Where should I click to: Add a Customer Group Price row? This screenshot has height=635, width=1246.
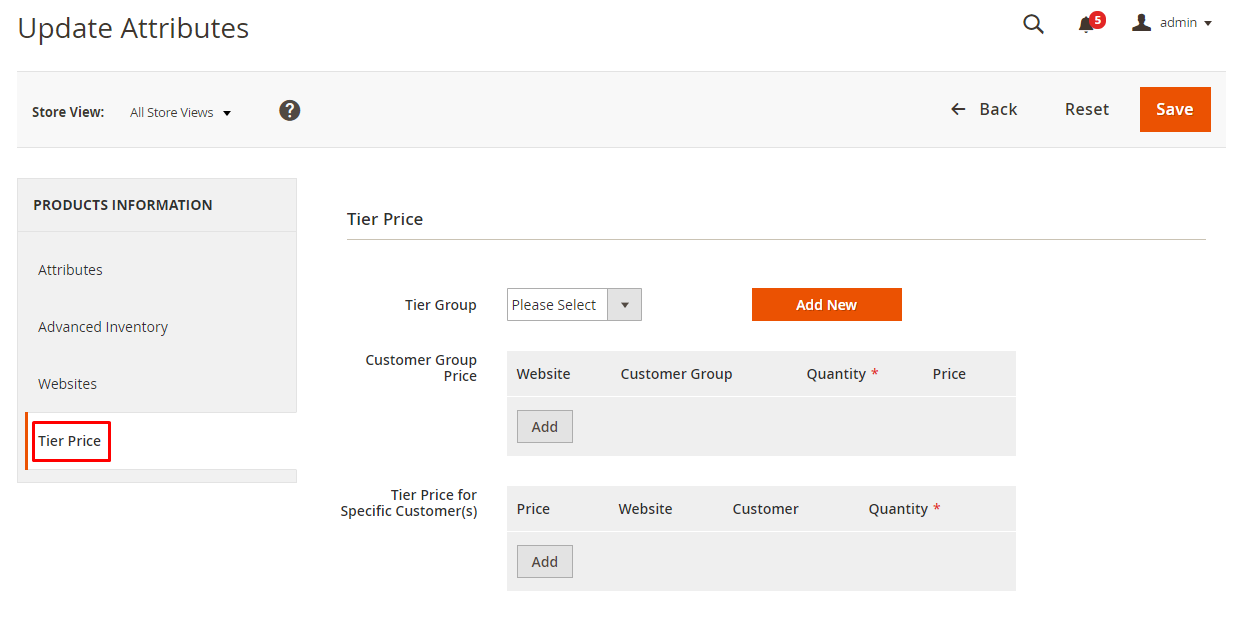(x=544, y=427)
